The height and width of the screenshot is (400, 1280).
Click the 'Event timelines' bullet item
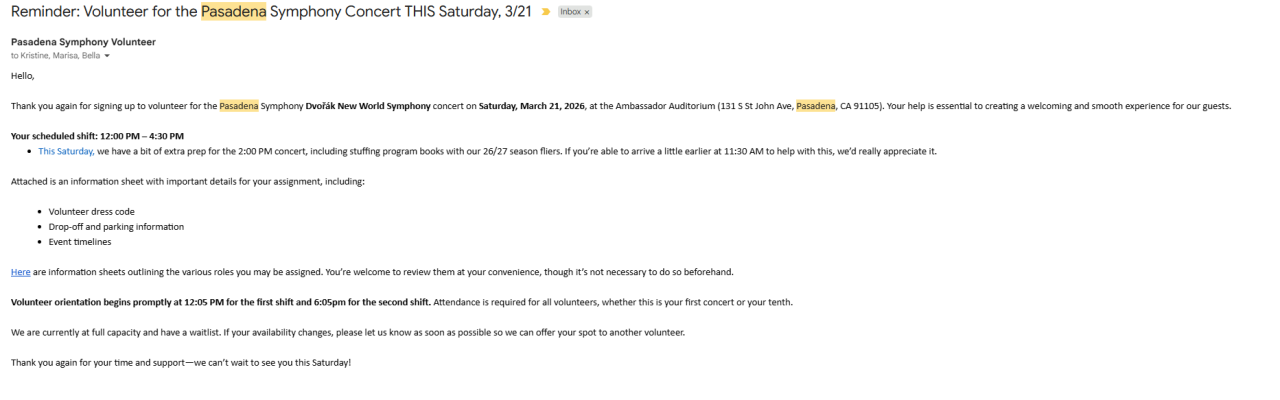tap(80, 242)
